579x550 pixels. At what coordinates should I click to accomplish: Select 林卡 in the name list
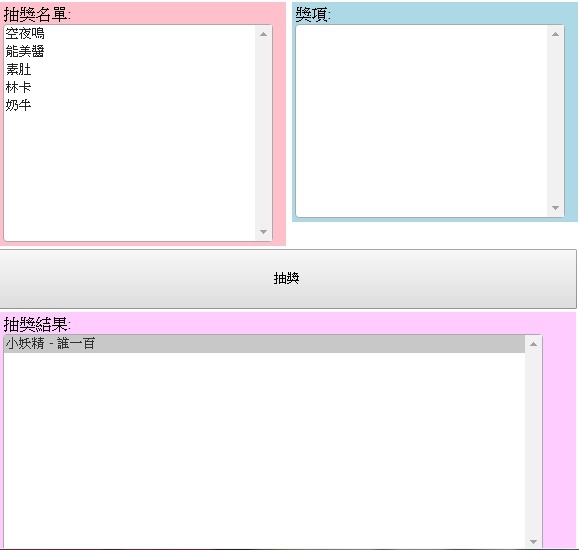point(129,88)
